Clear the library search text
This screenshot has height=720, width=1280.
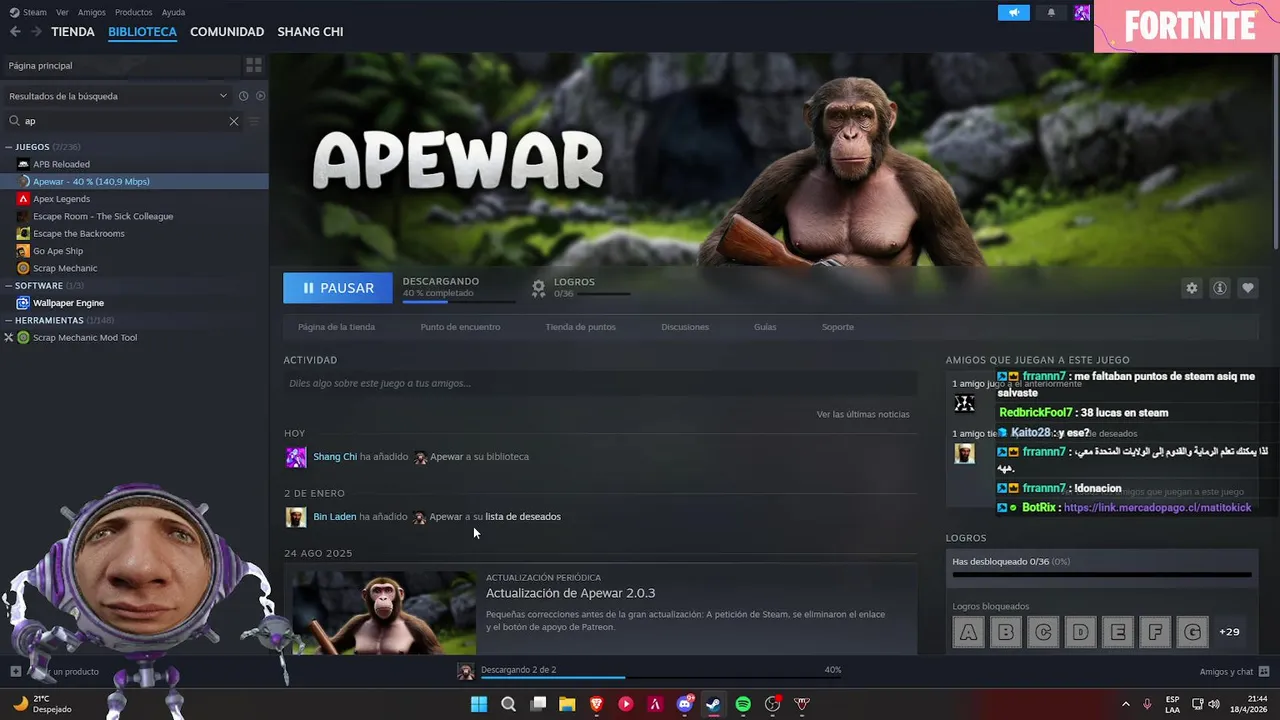pyautogui.click(x=234, y=121)
